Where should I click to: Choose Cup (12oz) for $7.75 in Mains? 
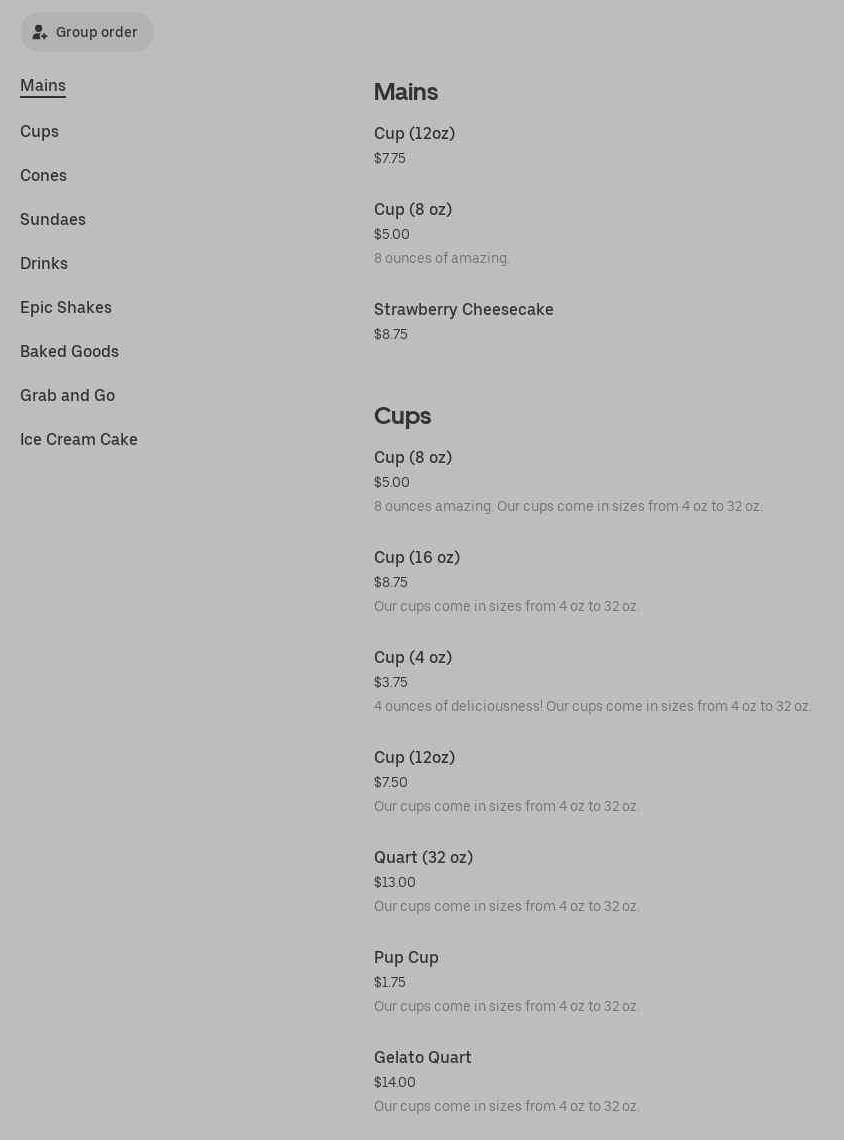point(414,134)
